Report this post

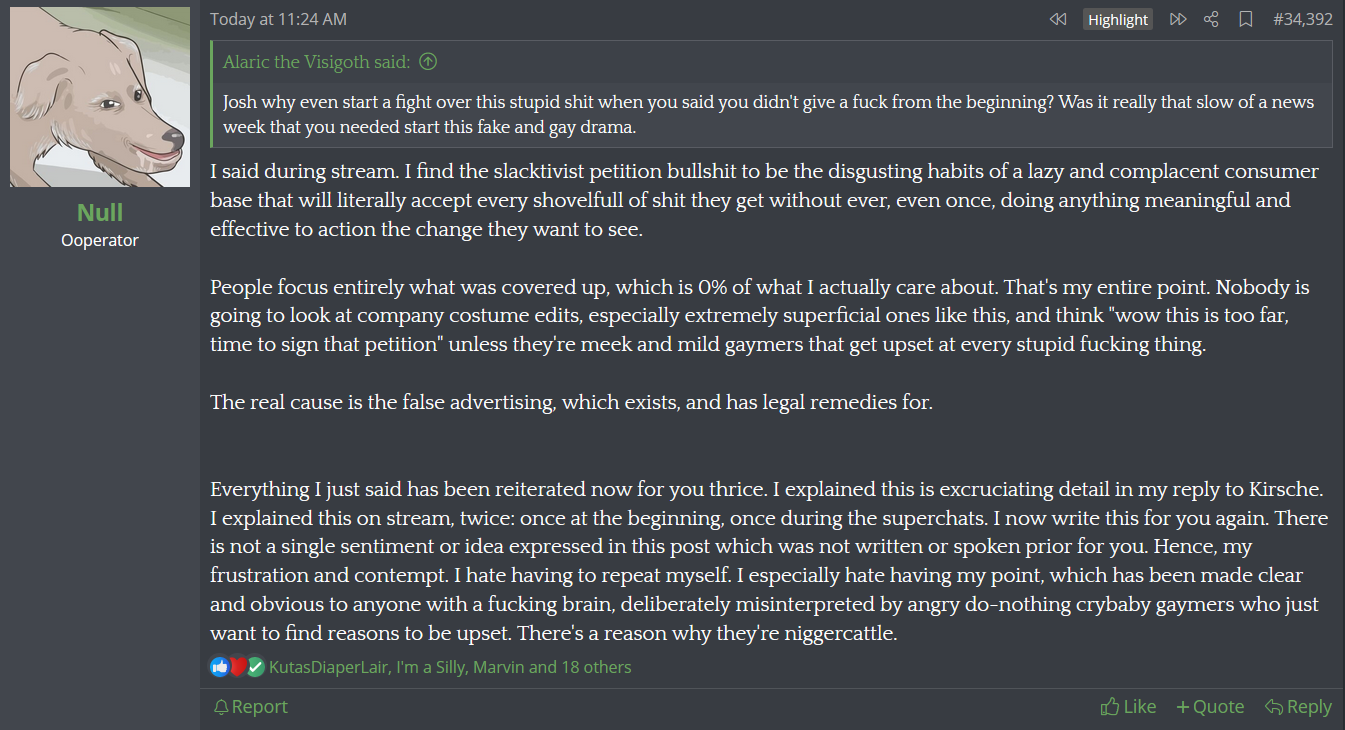point(251,707)
